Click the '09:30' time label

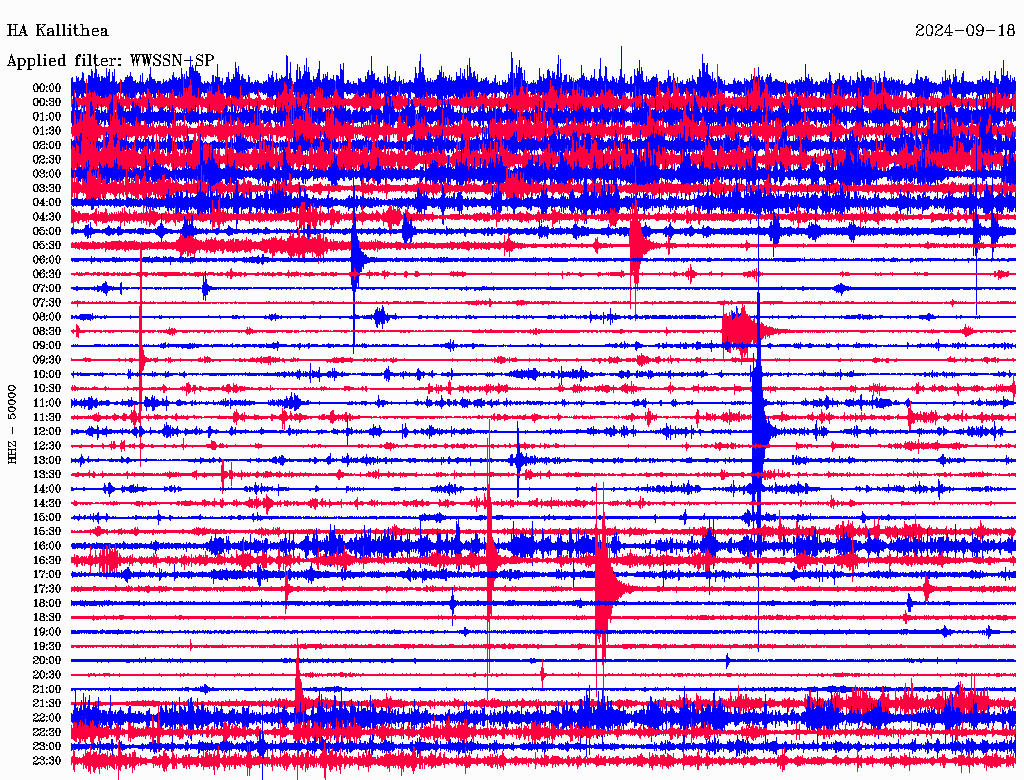click(47, 360)
